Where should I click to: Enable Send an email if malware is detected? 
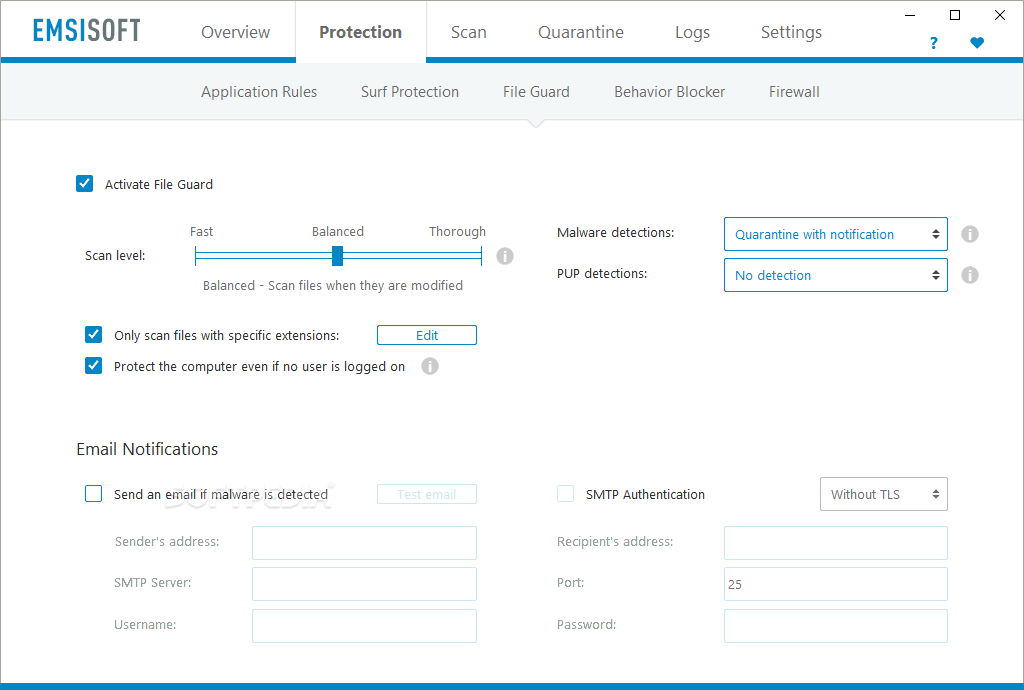tap(93, 494)
